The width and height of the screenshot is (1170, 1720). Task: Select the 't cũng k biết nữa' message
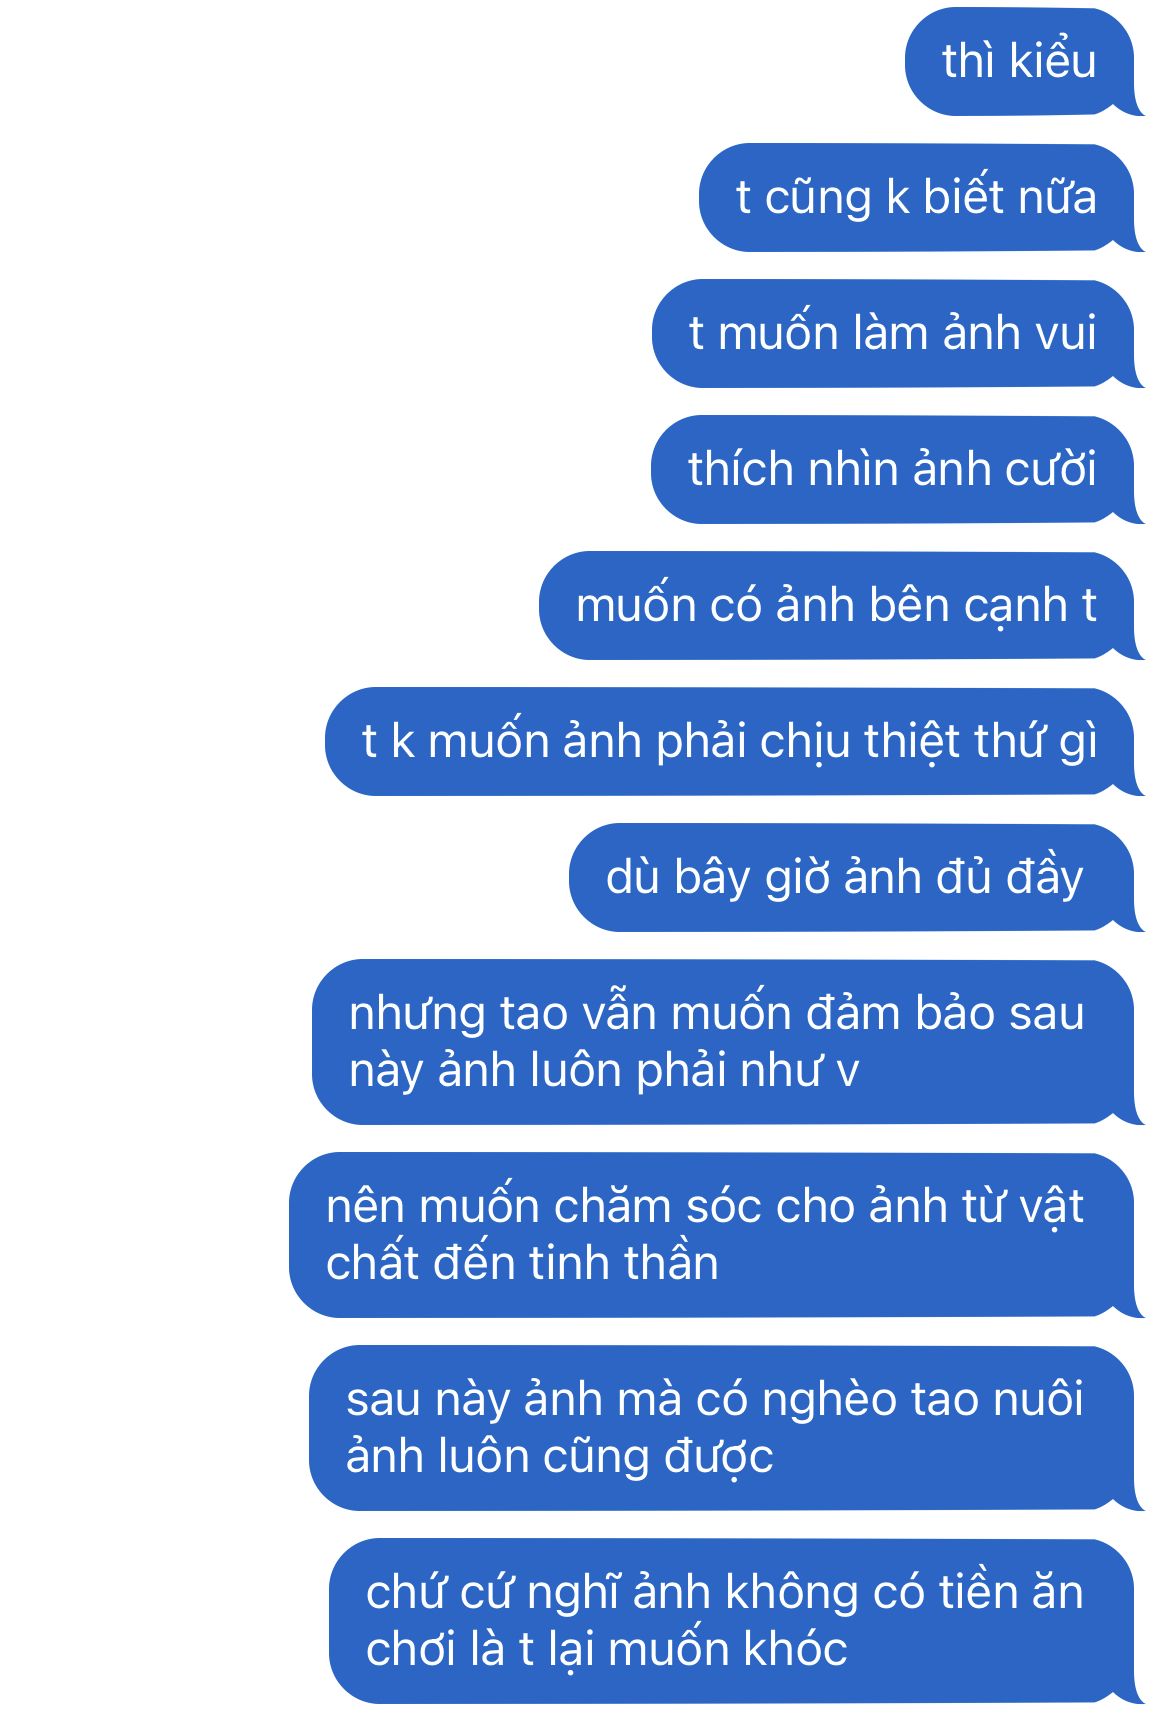pyautogui.click(x=918, y=197)
